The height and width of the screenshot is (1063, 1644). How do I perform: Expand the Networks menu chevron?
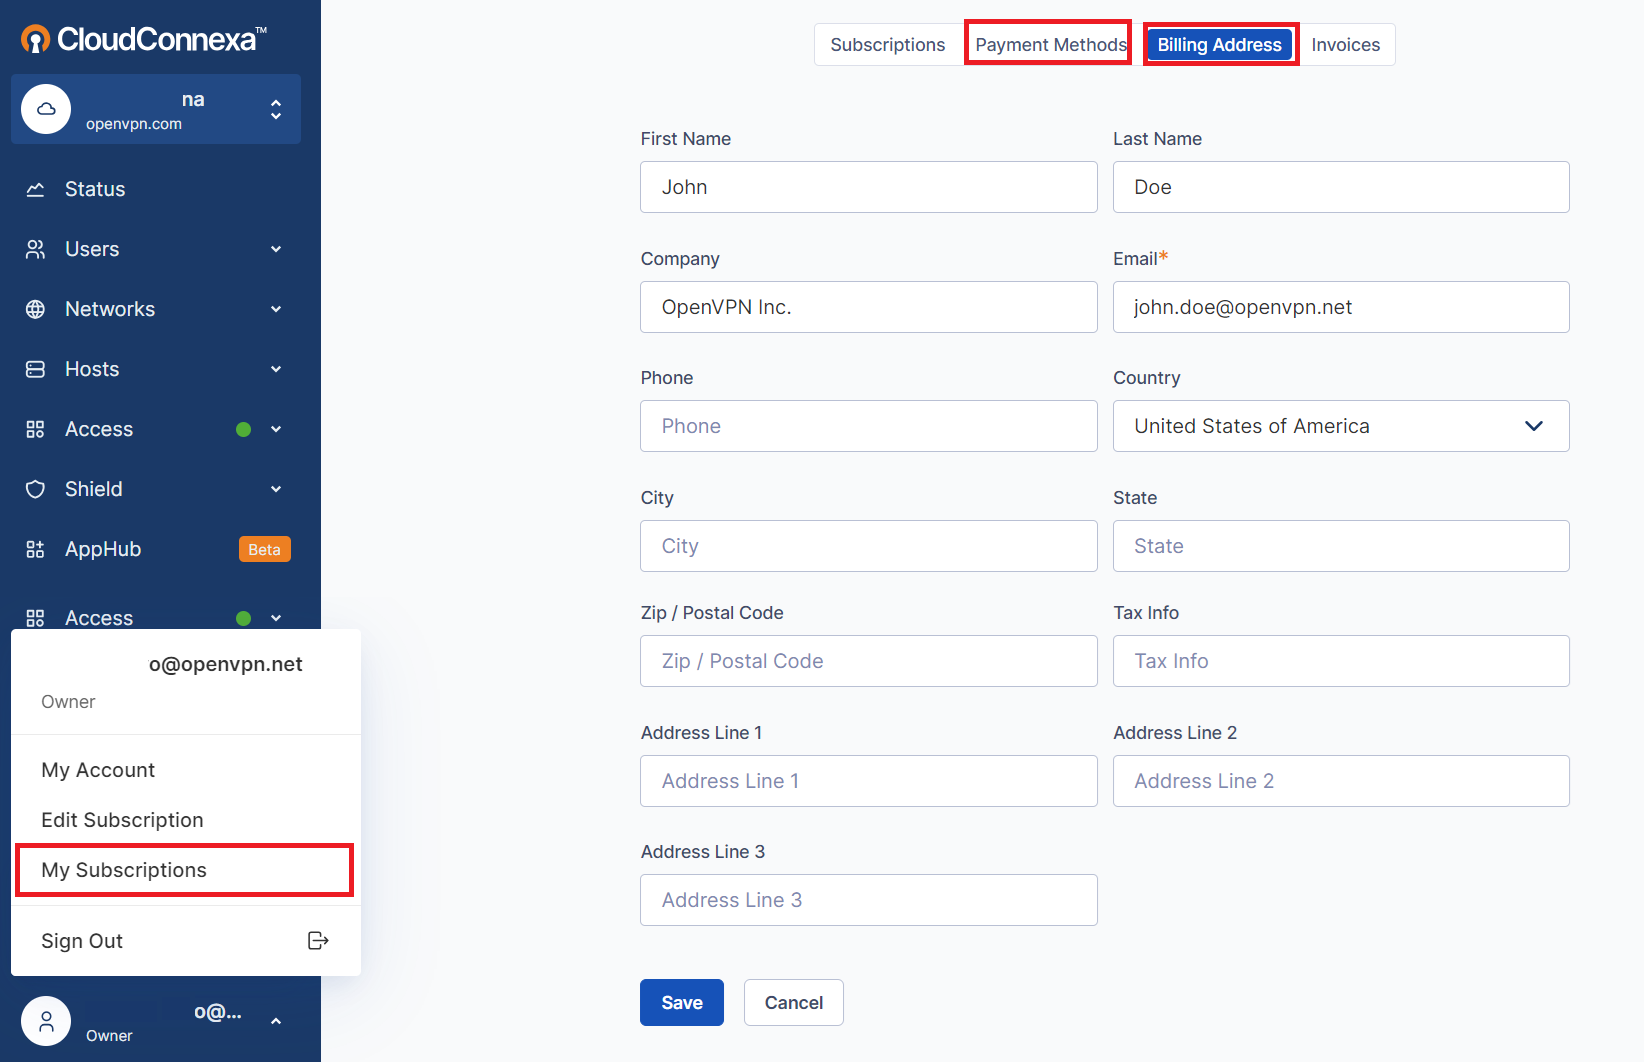pos(276,309)
